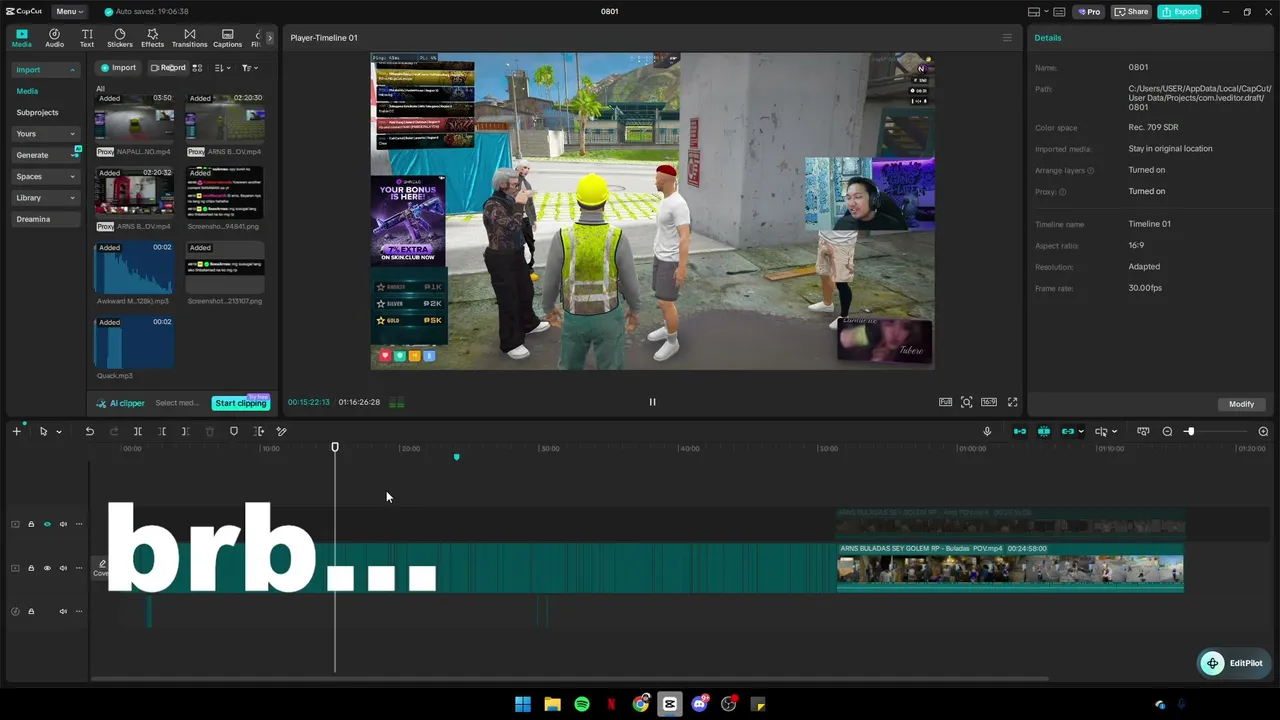Switch to the Transitions tab
The image size is (1280, 720).
click(189, 38)
